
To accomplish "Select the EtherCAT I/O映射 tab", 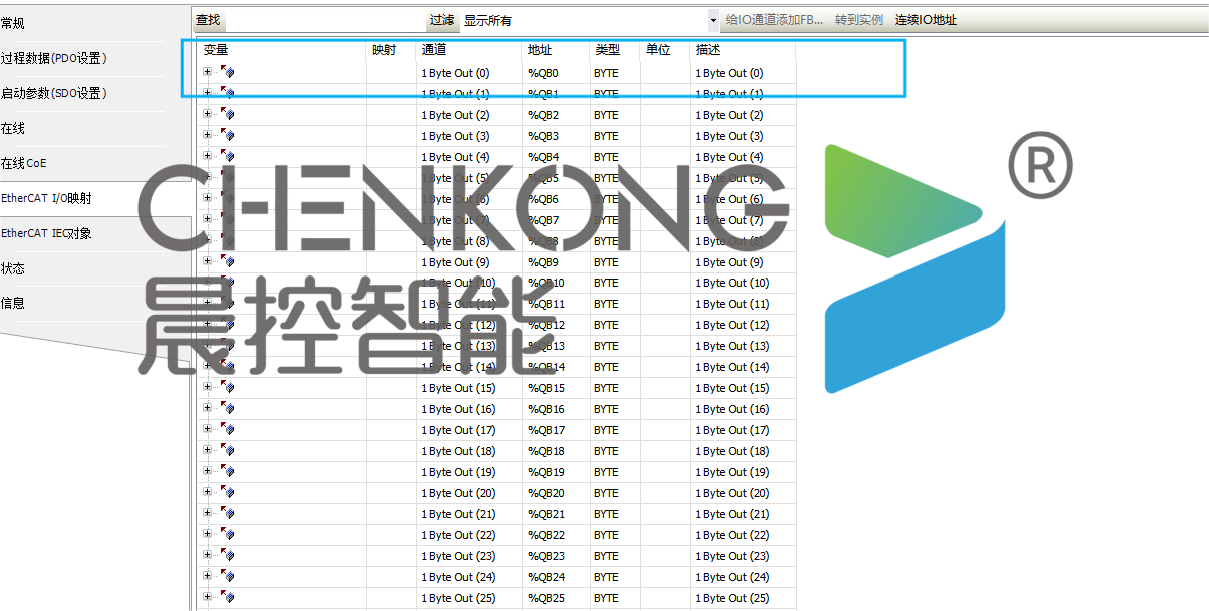I will [x=96, y=198].
